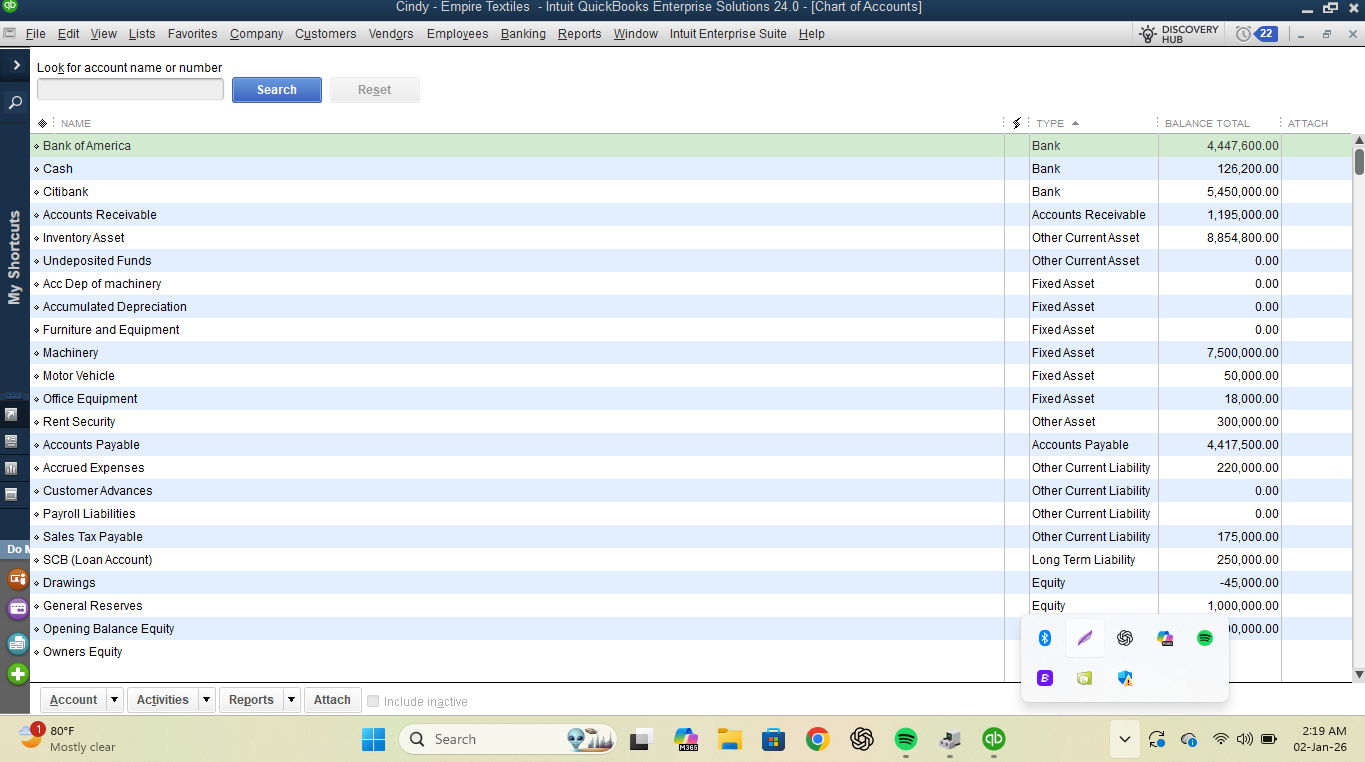
Task: Open Windows Security shield tray icon
Action: [1125, 678]
